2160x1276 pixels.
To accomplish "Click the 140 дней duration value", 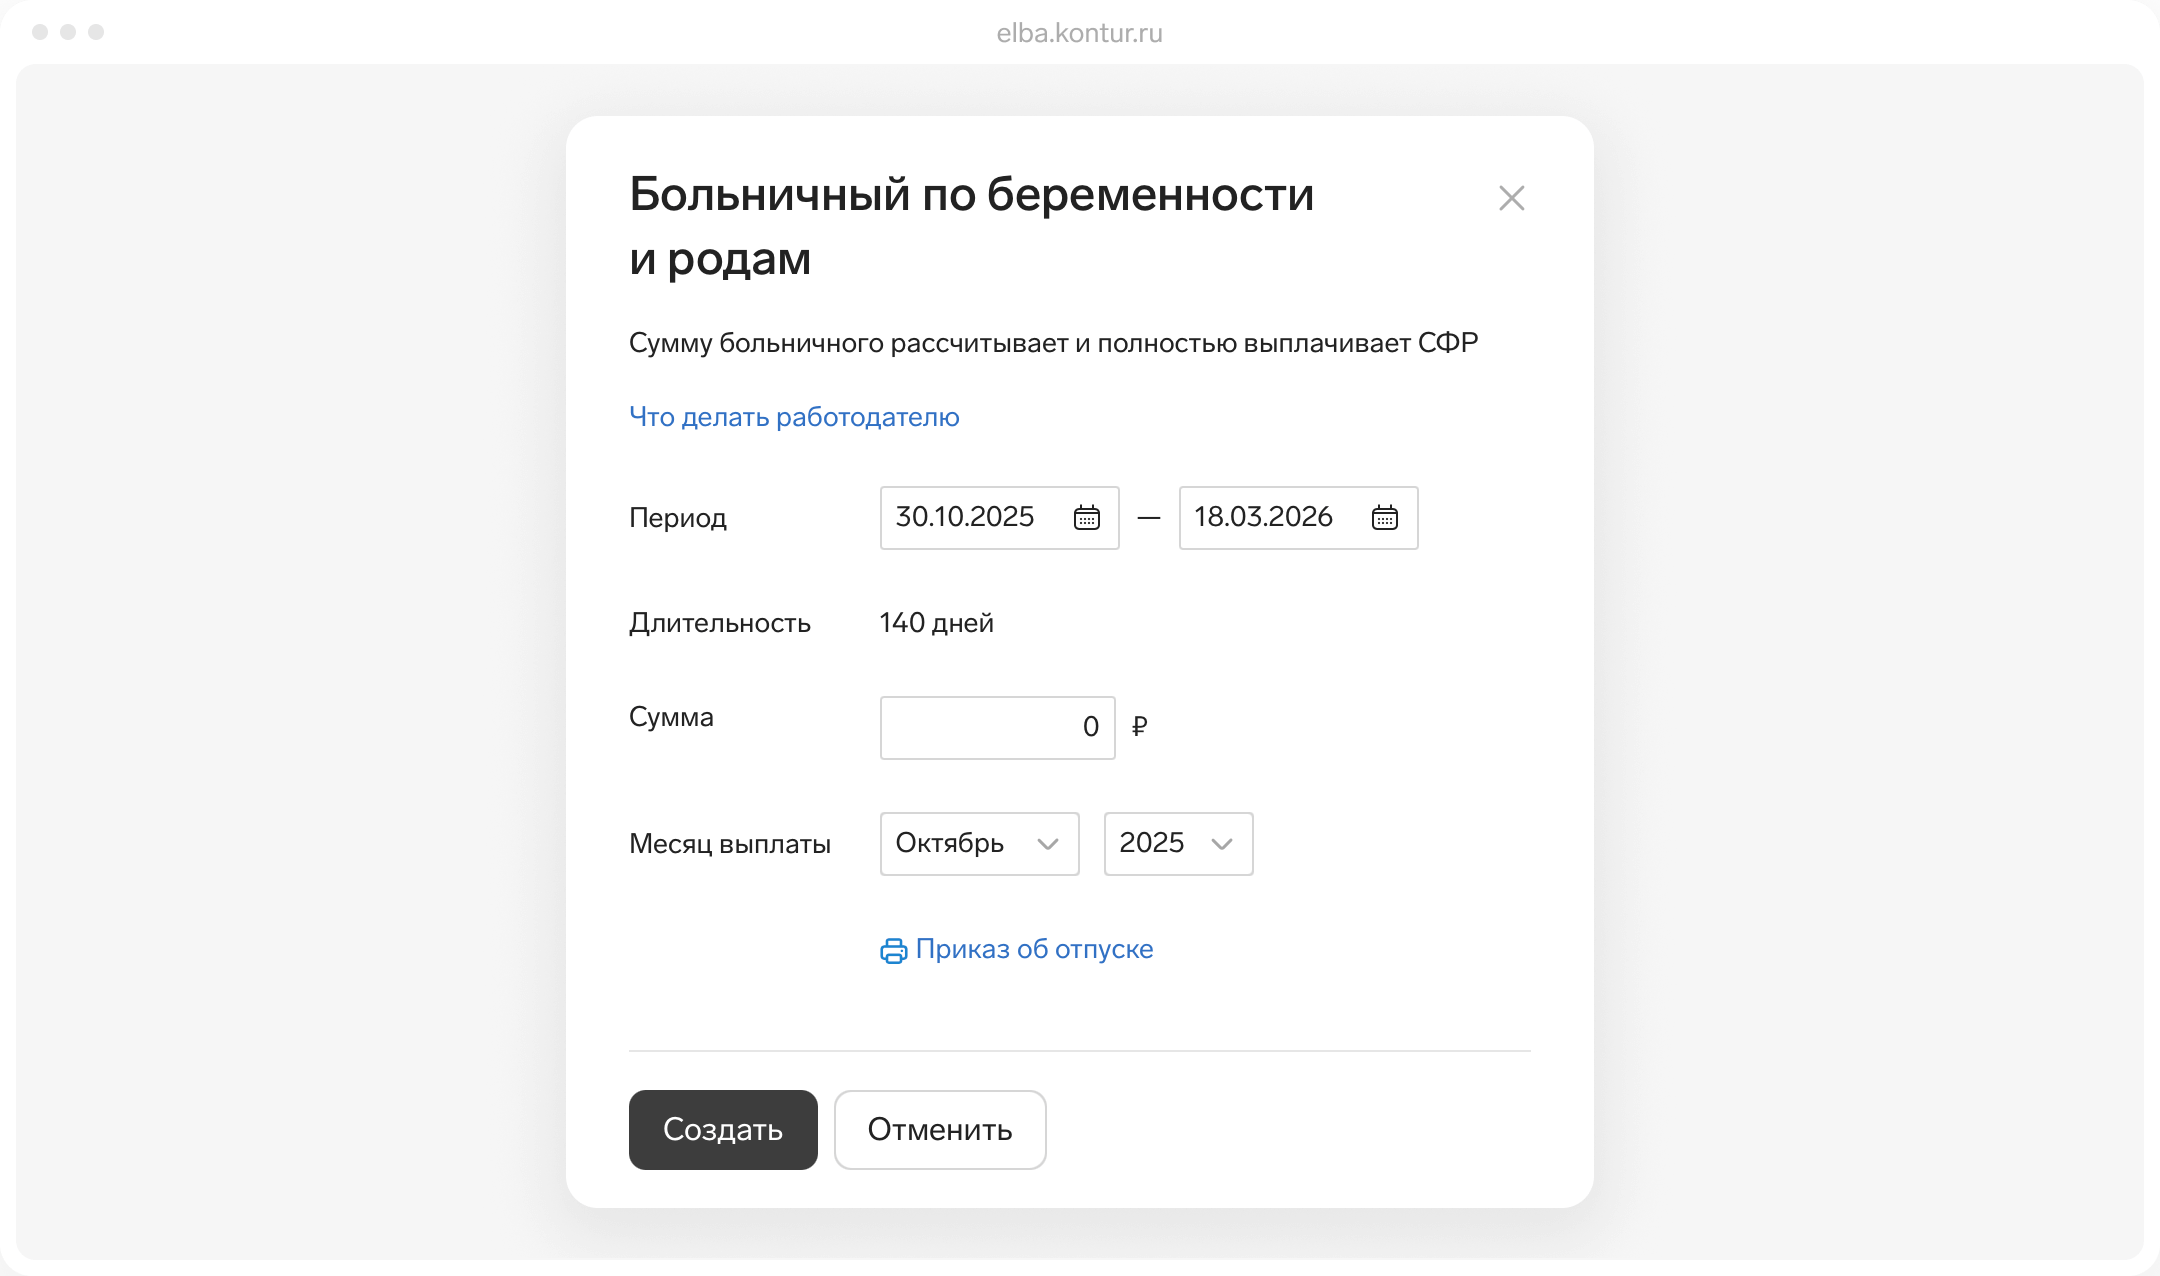I will pyautogui.click(x=936, y=623).
